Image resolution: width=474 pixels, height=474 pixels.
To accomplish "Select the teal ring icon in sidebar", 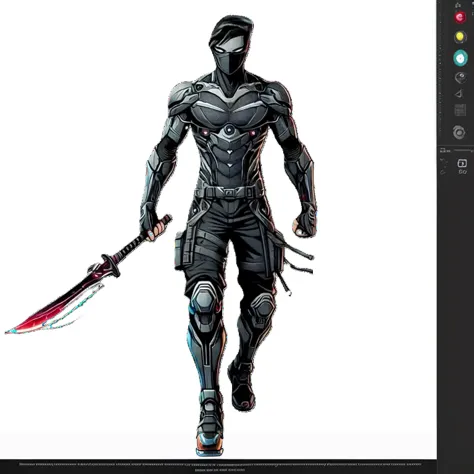I will [460, 58].
